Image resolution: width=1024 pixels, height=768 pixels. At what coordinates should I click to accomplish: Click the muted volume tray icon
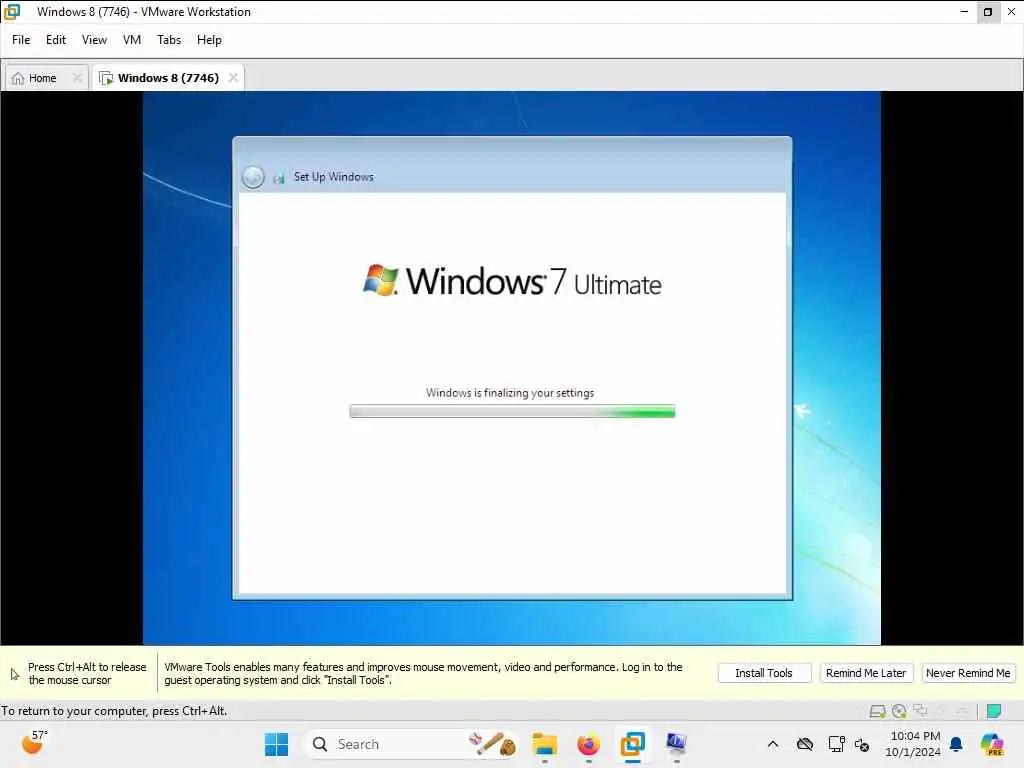pos(862,745)
